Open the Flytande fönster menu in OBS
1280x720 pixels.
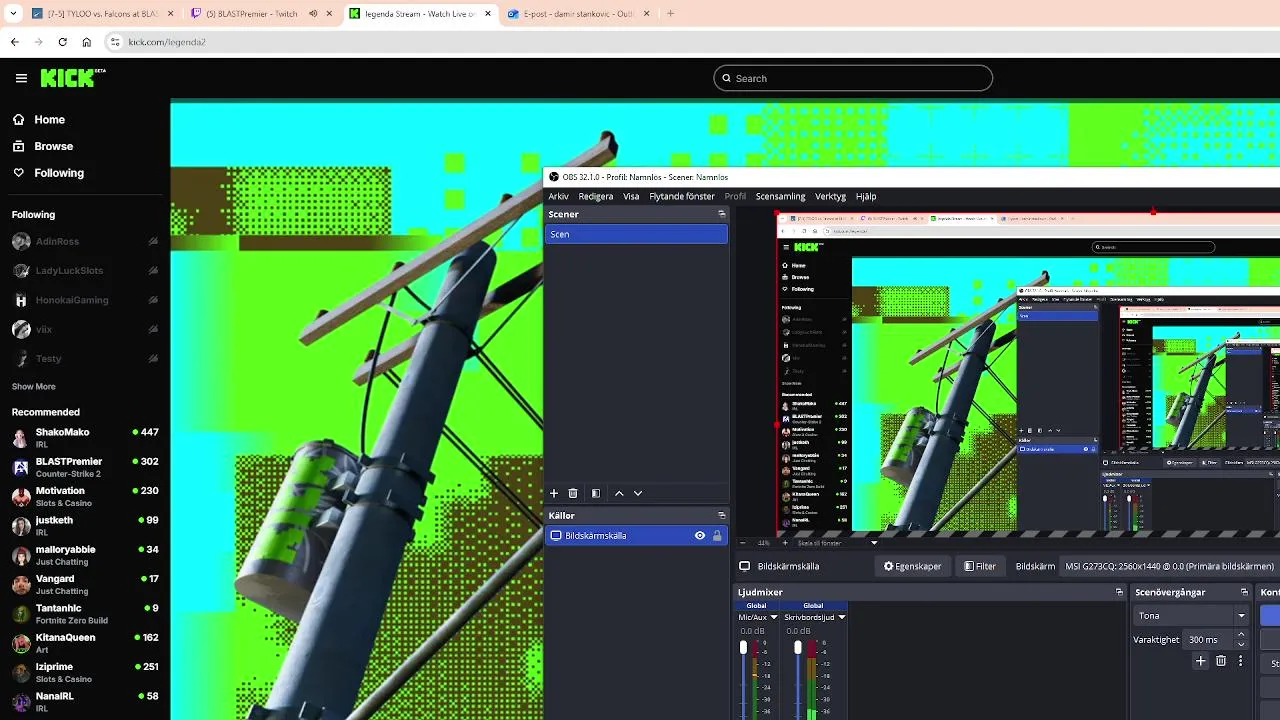coord(682,196)
